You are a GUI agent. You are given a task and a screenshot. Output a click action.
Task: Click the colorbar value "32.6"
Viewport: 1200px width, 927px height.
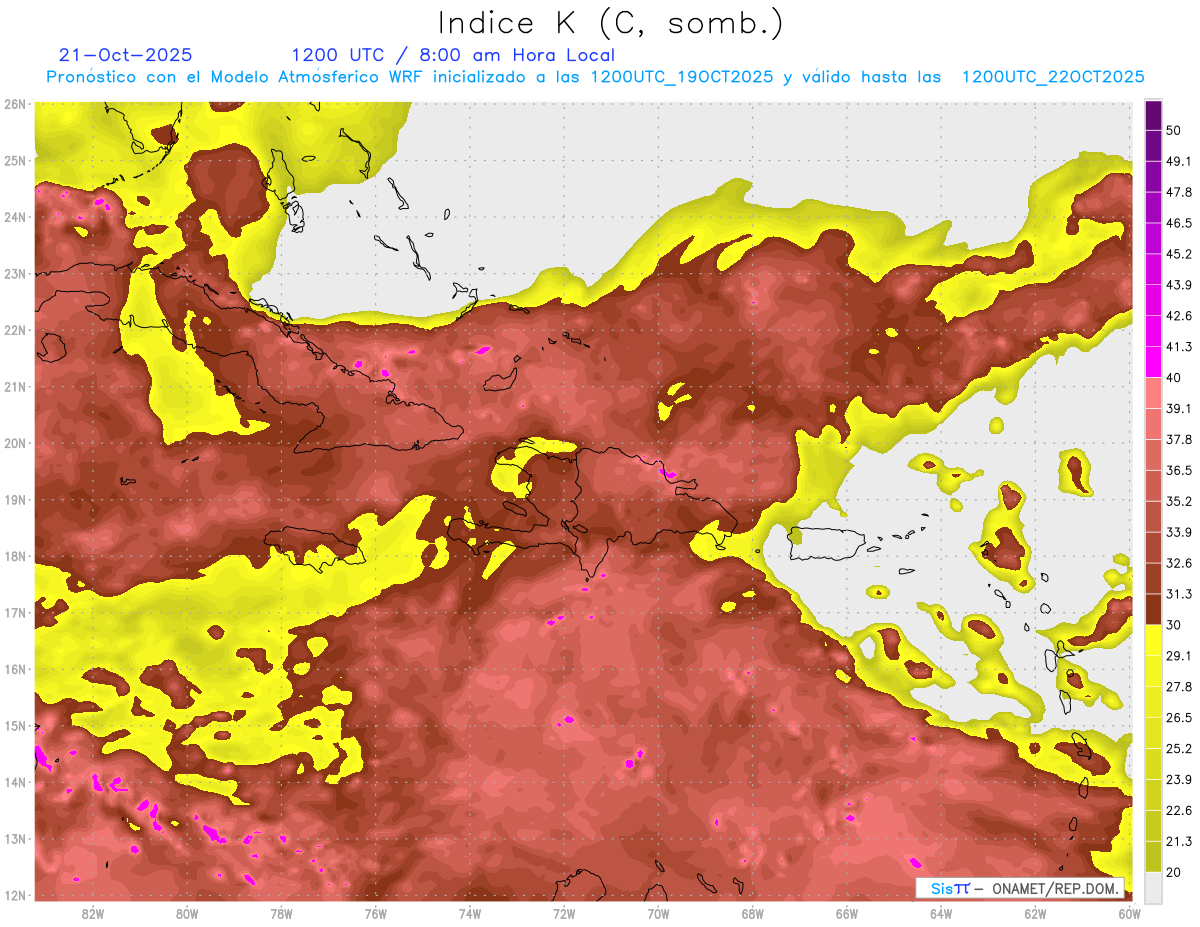click(1179, 563)
